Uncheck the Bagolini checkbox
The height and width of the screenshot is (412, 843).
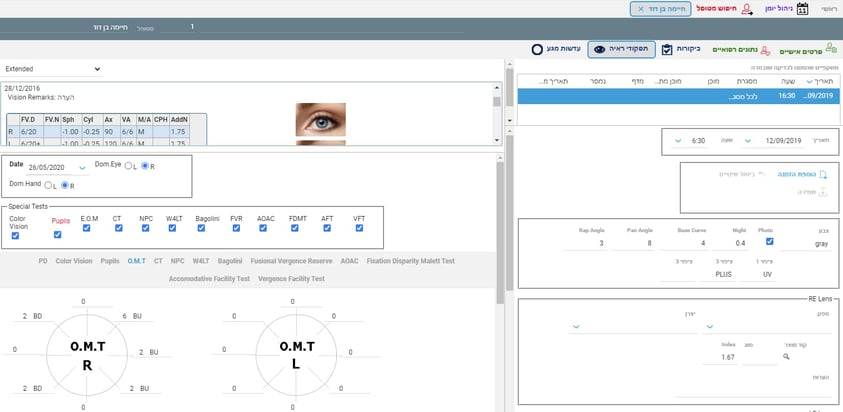pos(201,228)
